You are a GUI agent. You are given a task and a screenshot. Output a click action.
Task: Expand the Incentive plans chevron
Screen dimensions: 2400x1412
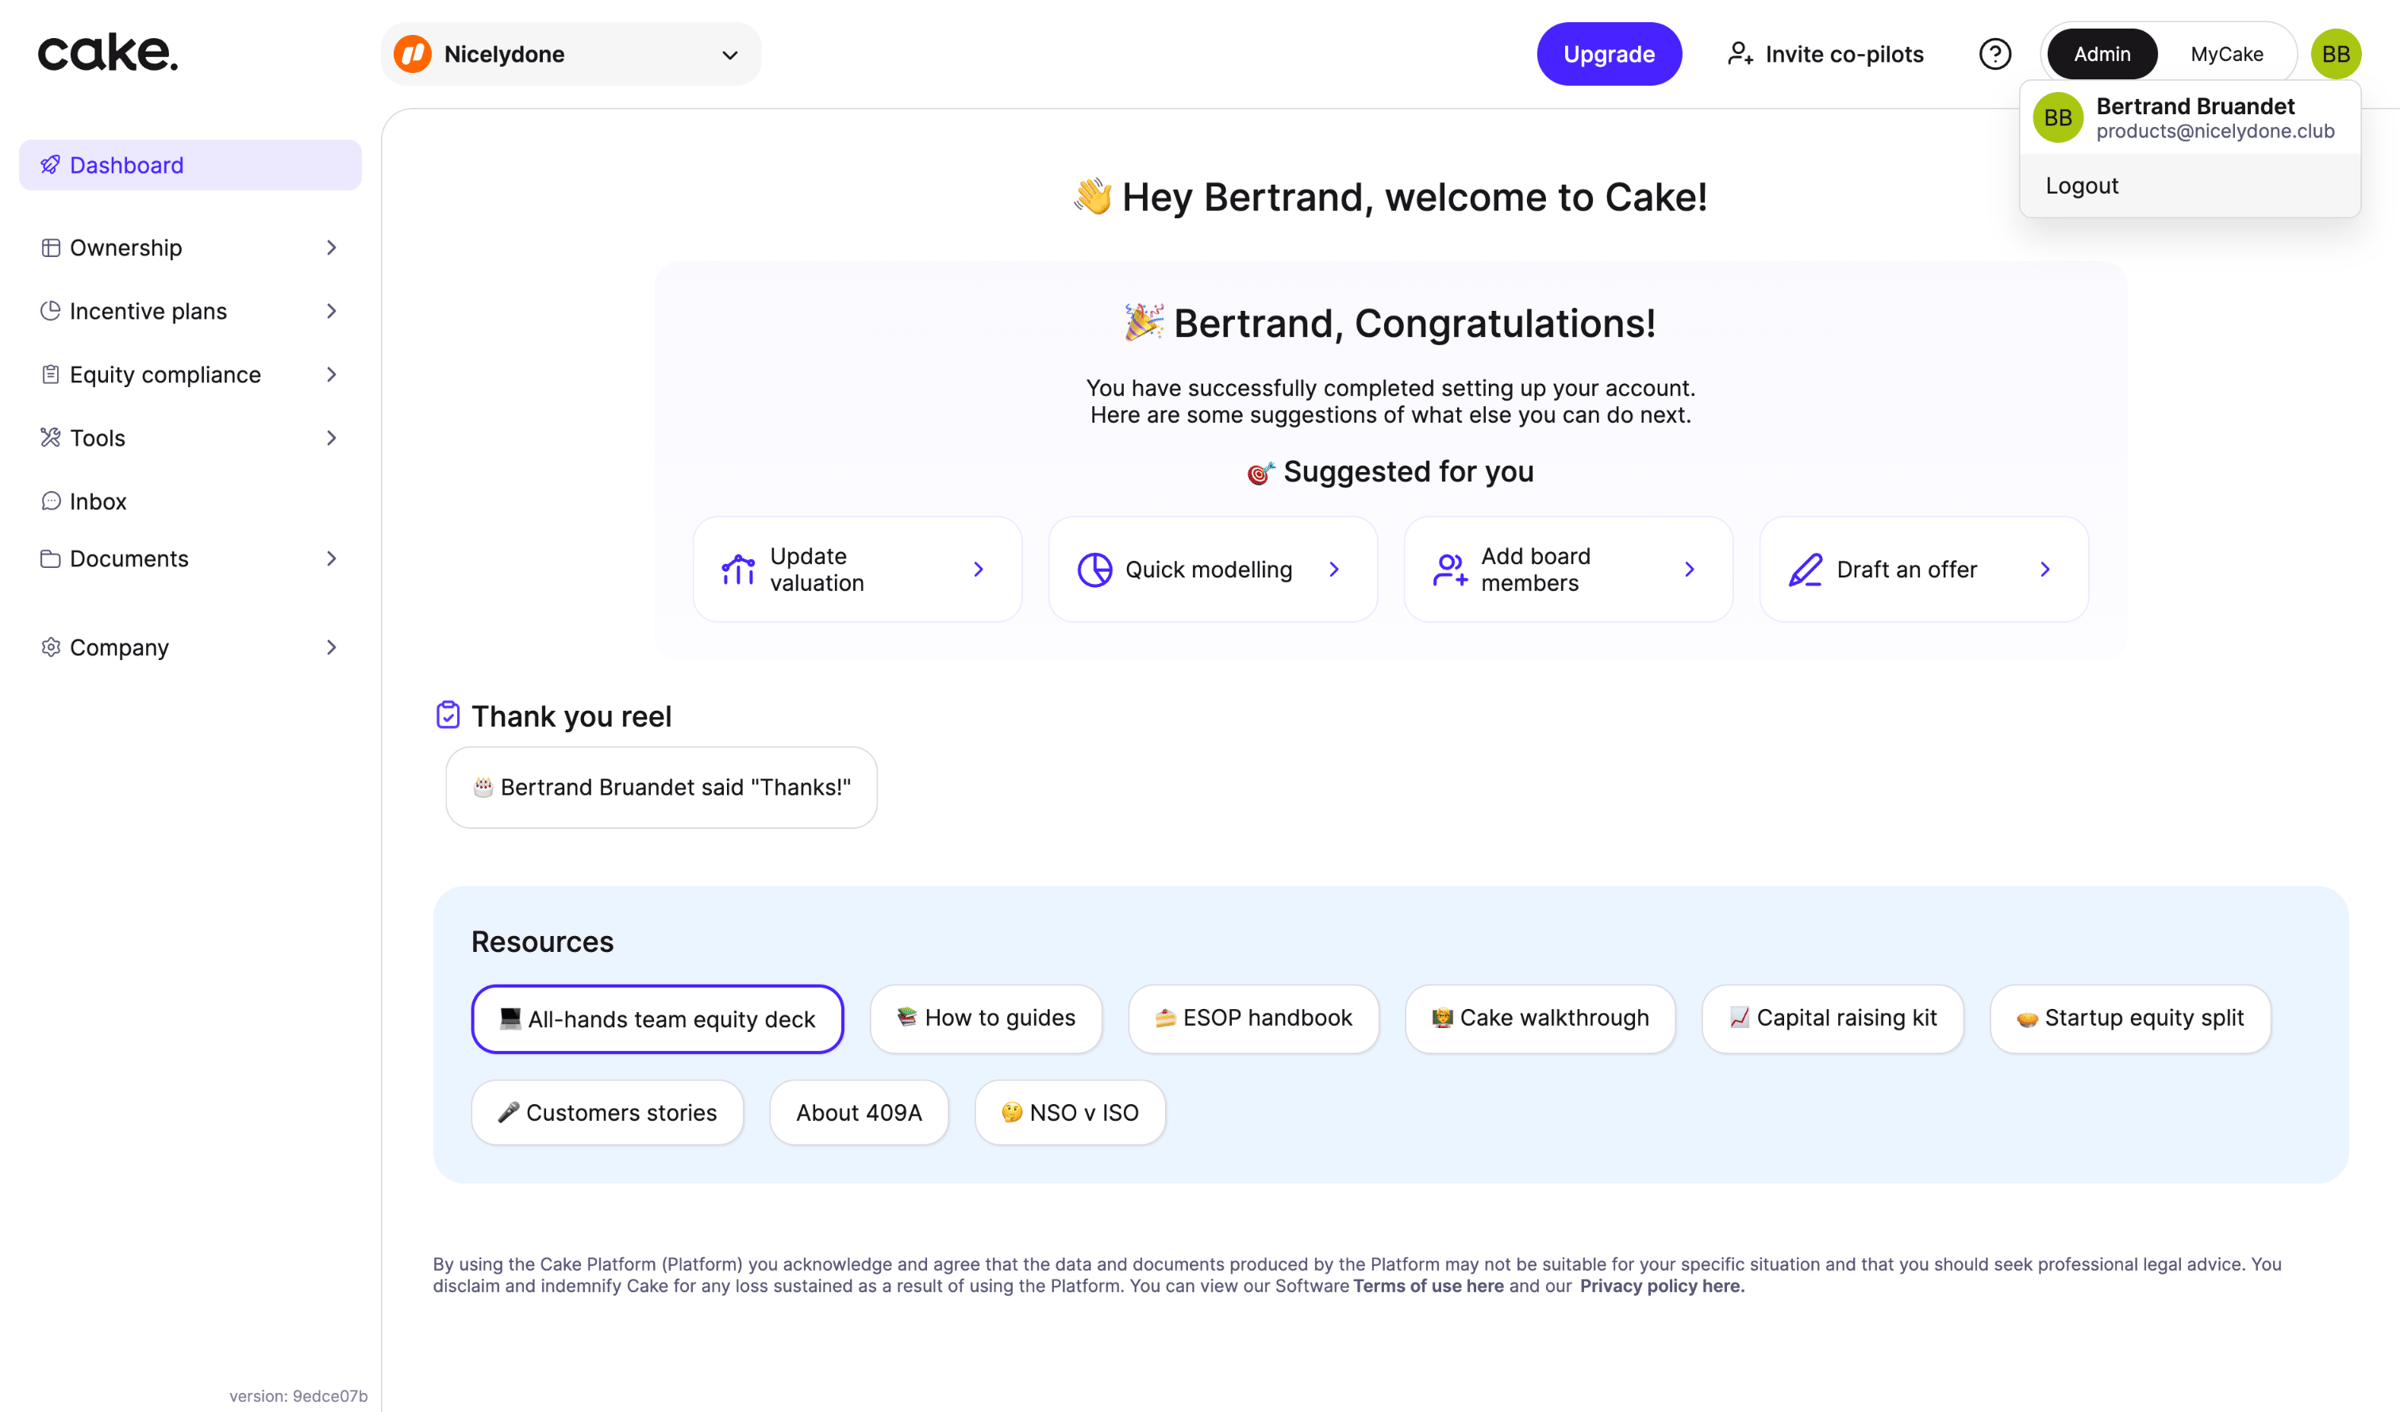tap(331, 311)
